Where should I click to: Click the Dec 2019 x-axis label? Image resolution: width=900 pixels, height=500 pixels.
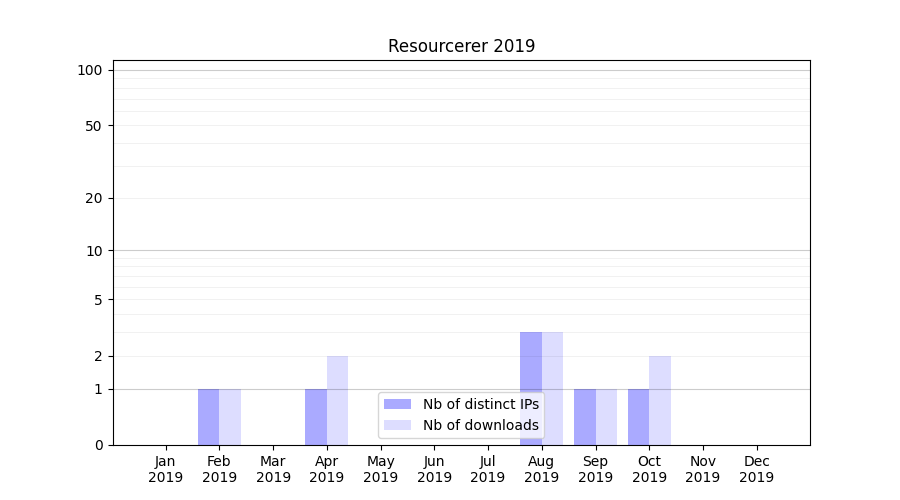click(756, 469)
